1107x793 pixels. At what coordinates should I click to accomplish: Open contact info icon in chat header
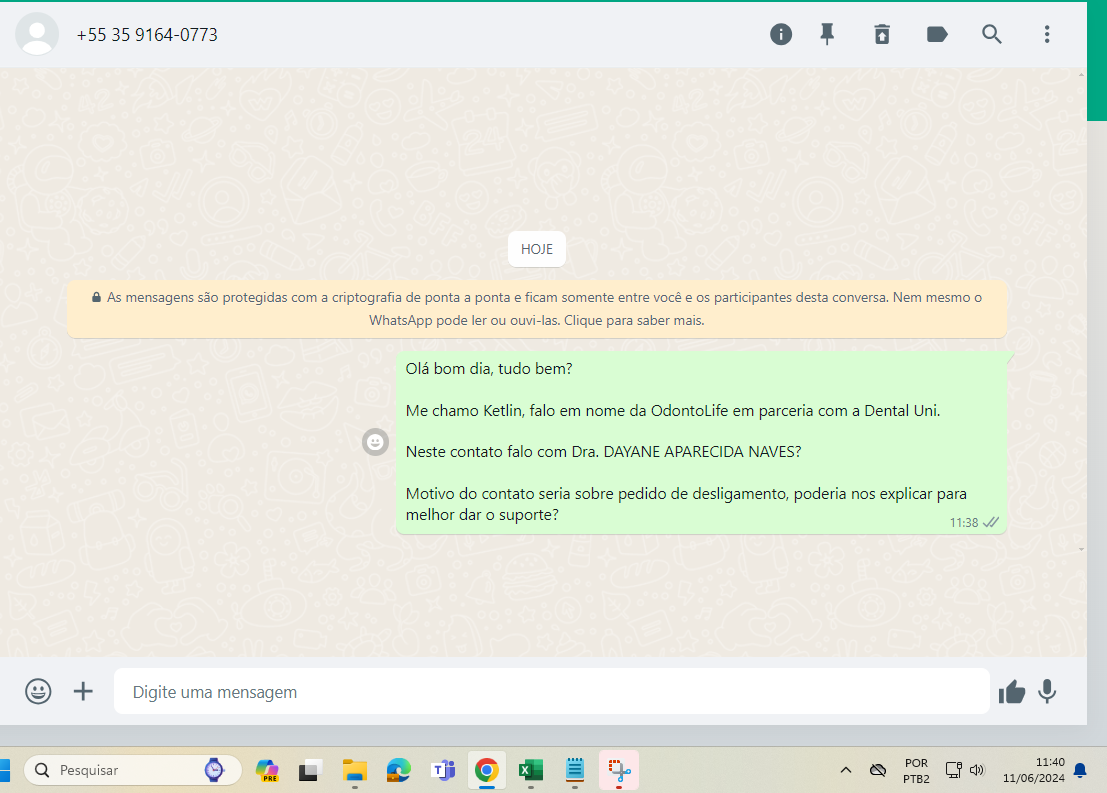[780, 34]
